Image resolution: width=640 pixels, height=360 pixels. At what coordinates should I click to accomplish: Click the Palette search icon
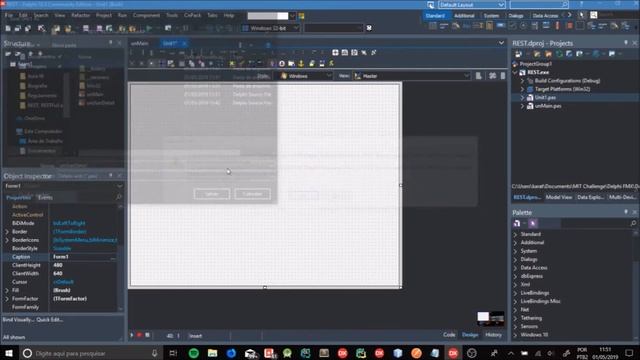coord(633,223)
